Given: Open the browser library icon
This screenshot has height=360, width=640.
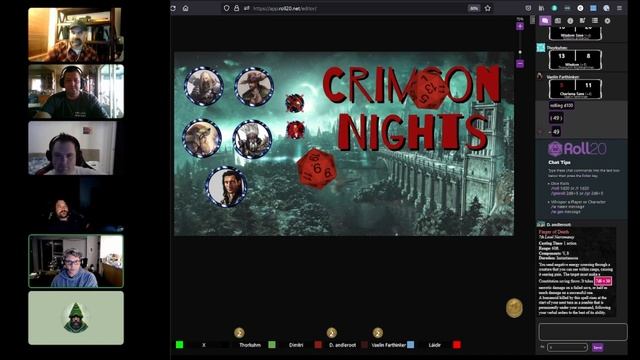Looking at the screenshot, I should [x=541, y=8].
